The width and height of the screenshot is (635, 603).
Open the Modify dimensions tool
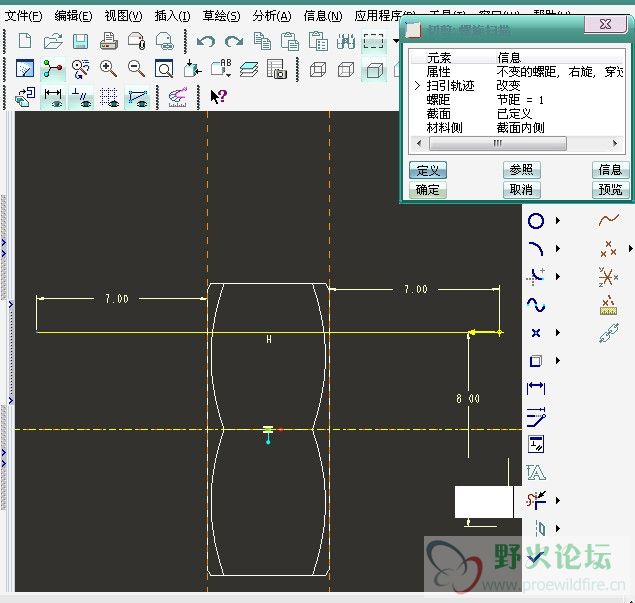coord(536,416)
